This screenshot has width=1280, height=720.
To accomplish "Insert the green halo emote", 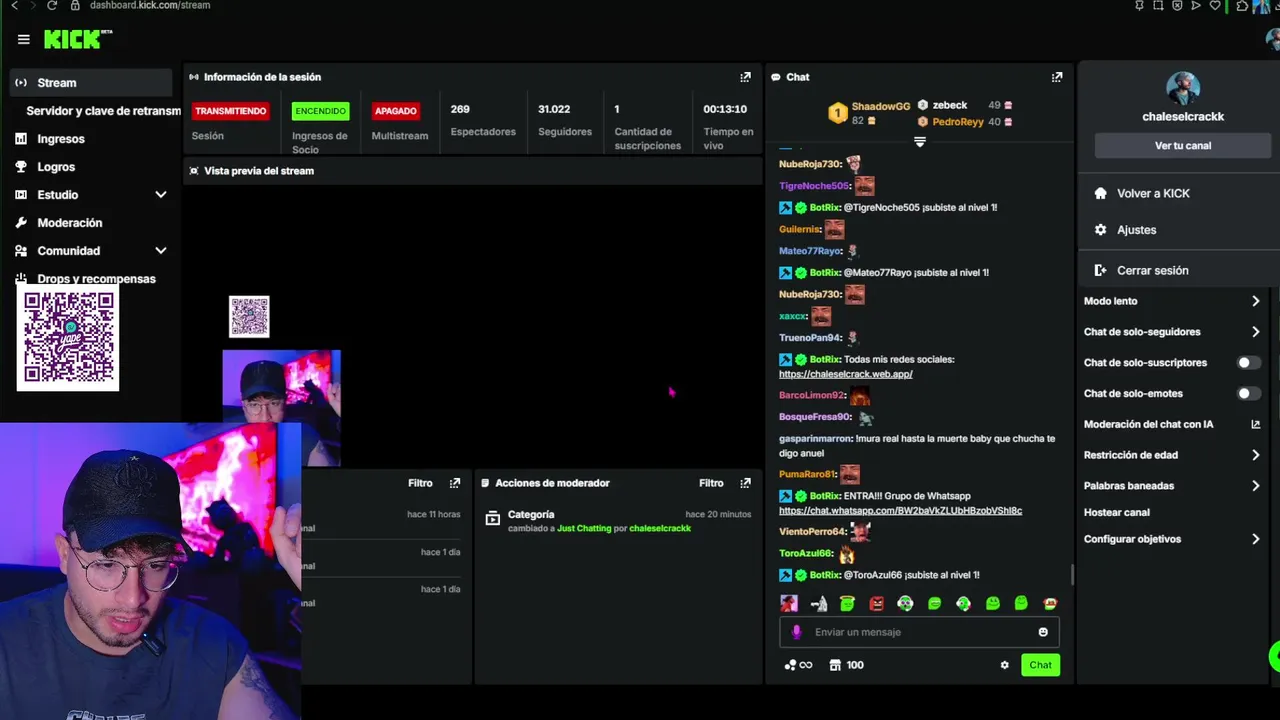I will pyautogui.click(x=847, y=603).
